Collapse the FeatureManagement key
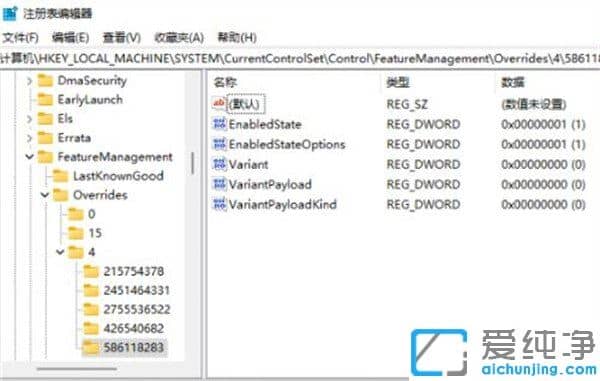This screenshot has height=381, width=600. pos(29,157)
